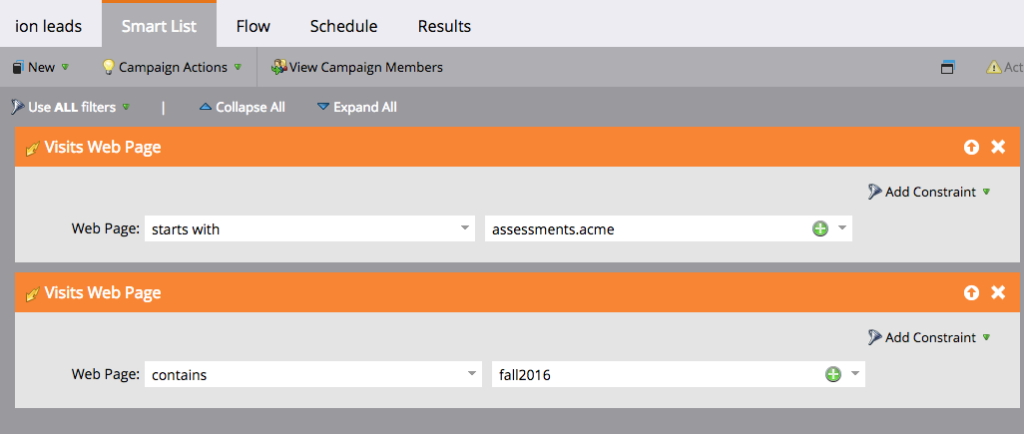Click the warning triangle icon in toolbar
This screenshot has height=434, width=1024.
[x=993, y=67]
